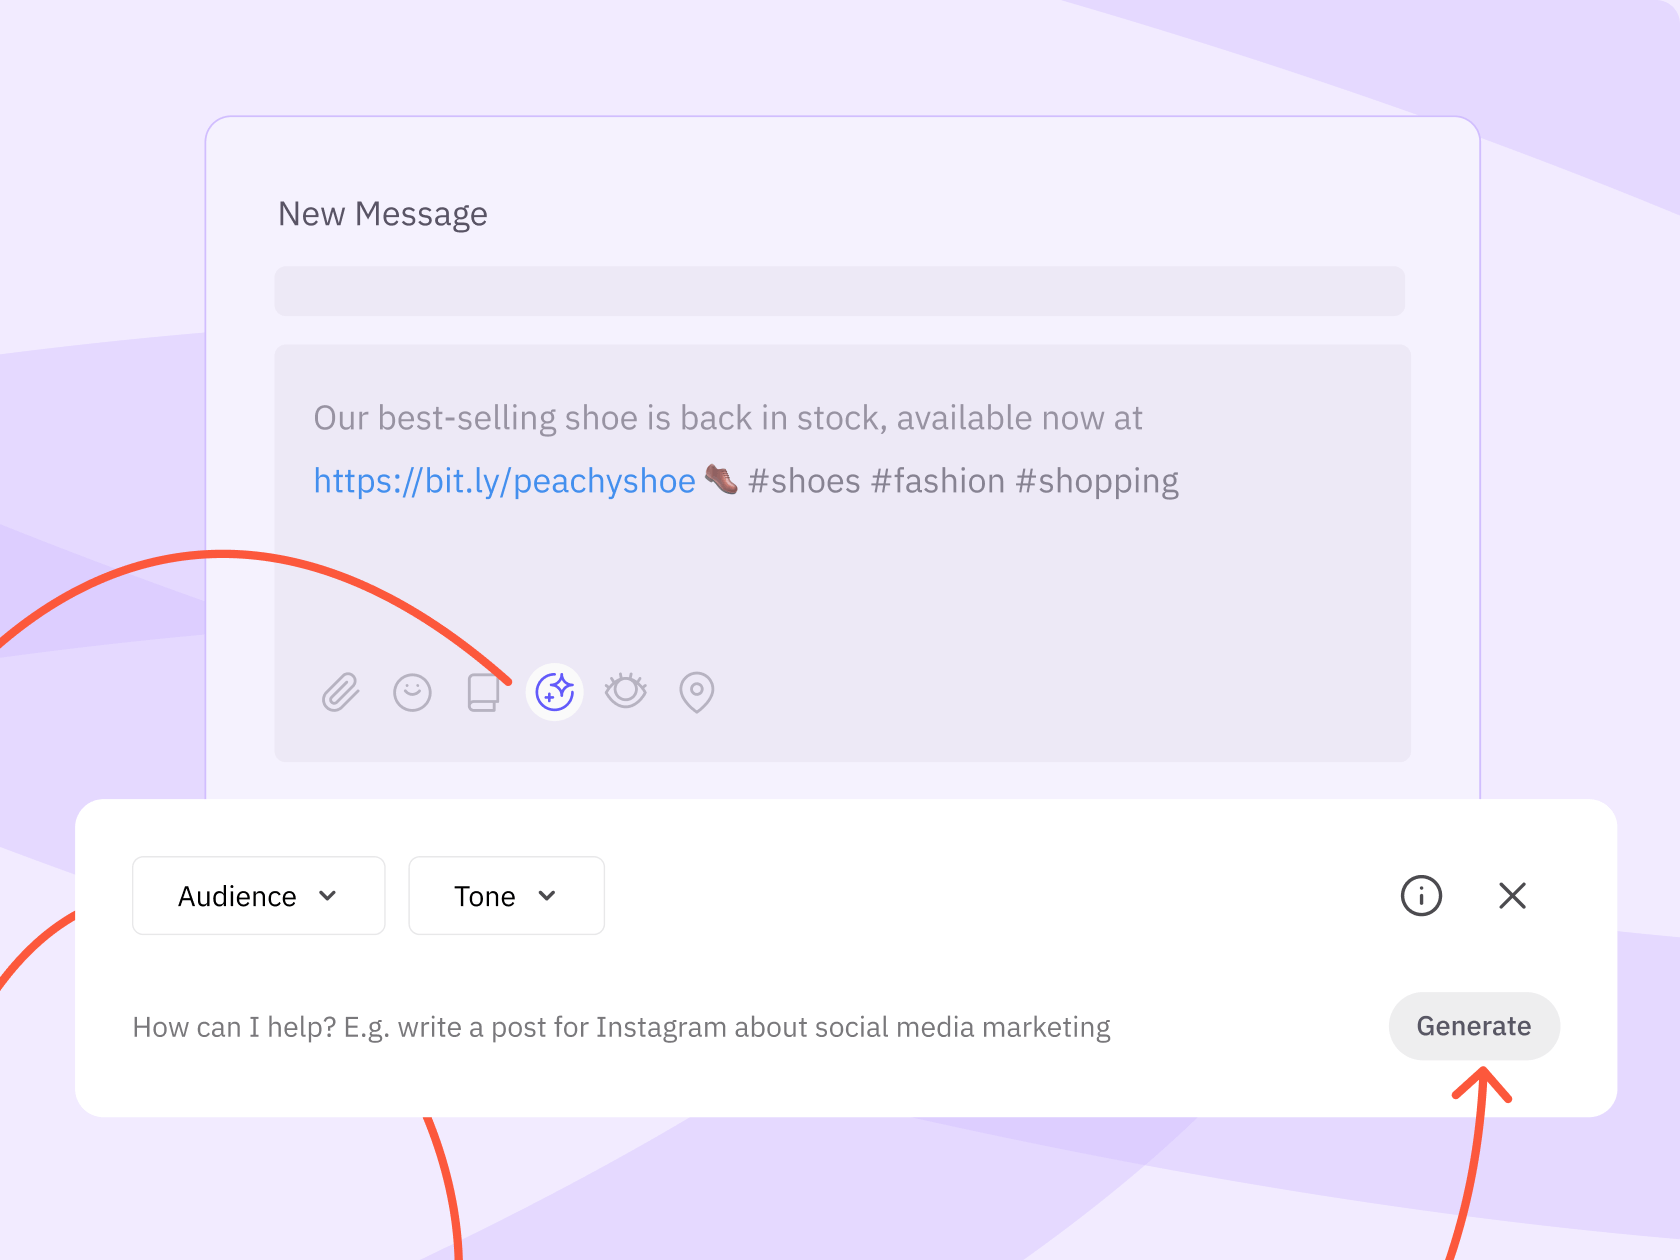Add a location with the pin icon

coord(697,692)
